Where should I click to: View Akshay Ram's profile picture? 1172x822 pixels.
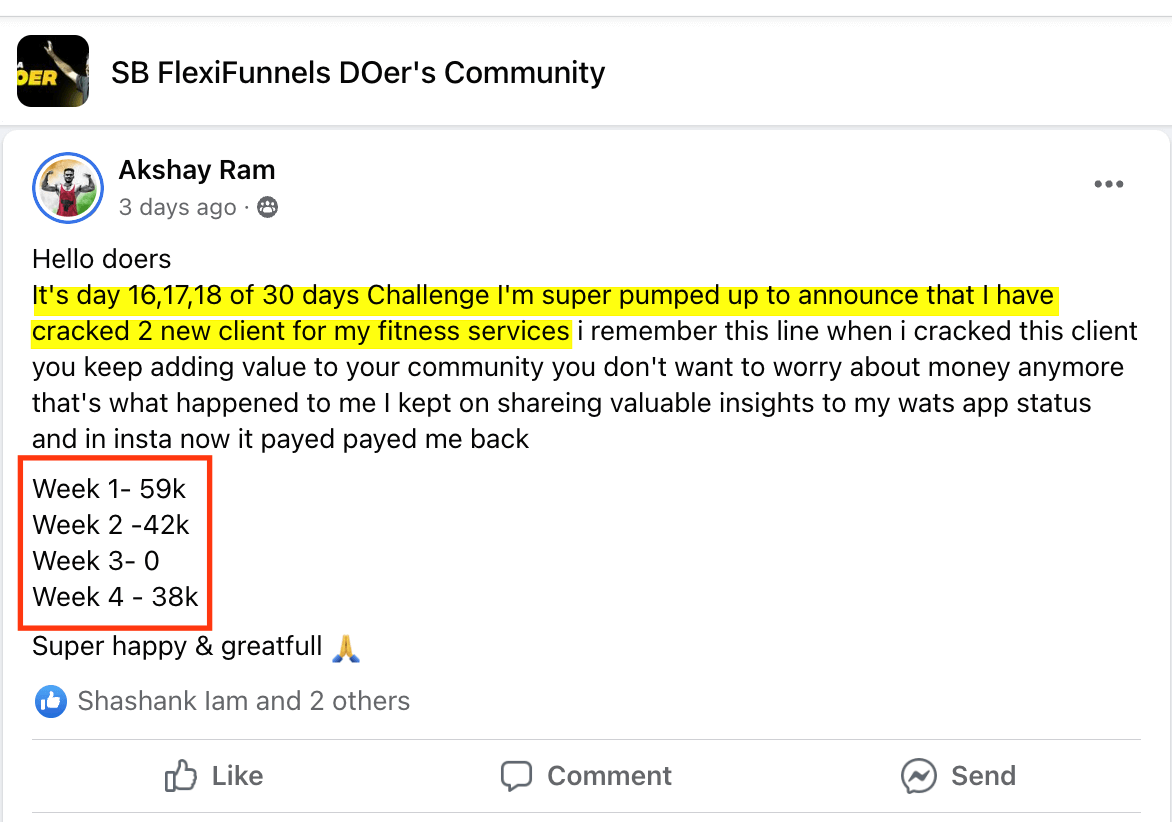pos(68,187)
